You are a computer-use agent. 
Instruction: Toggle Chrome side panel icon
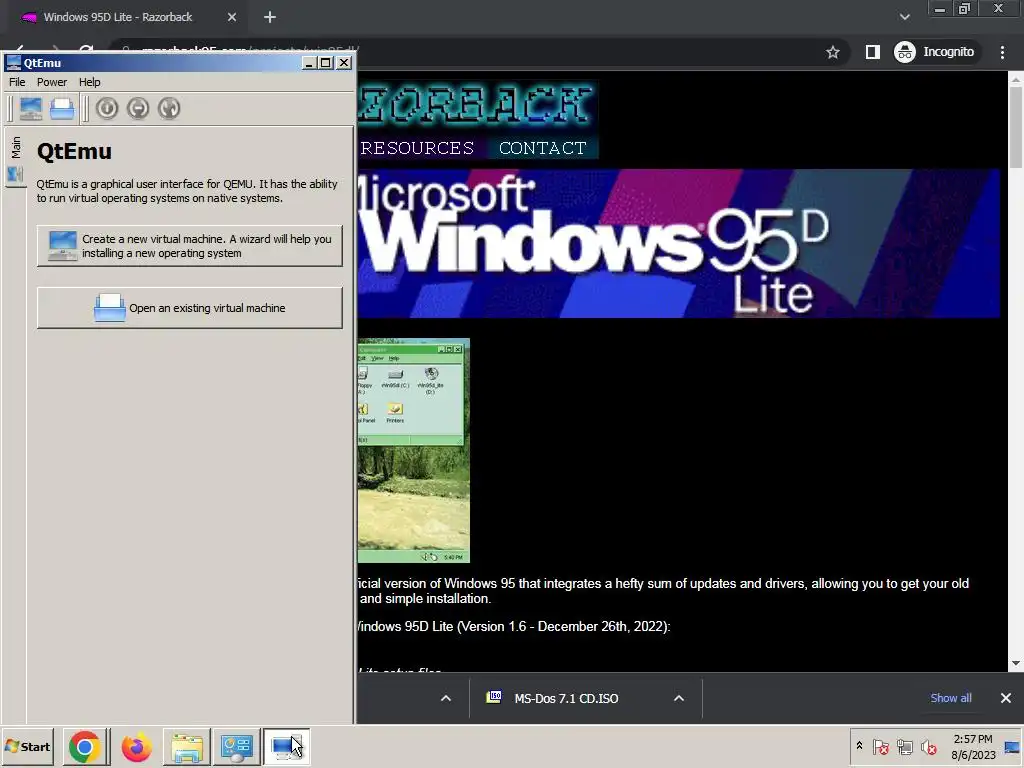coord(872,52)
